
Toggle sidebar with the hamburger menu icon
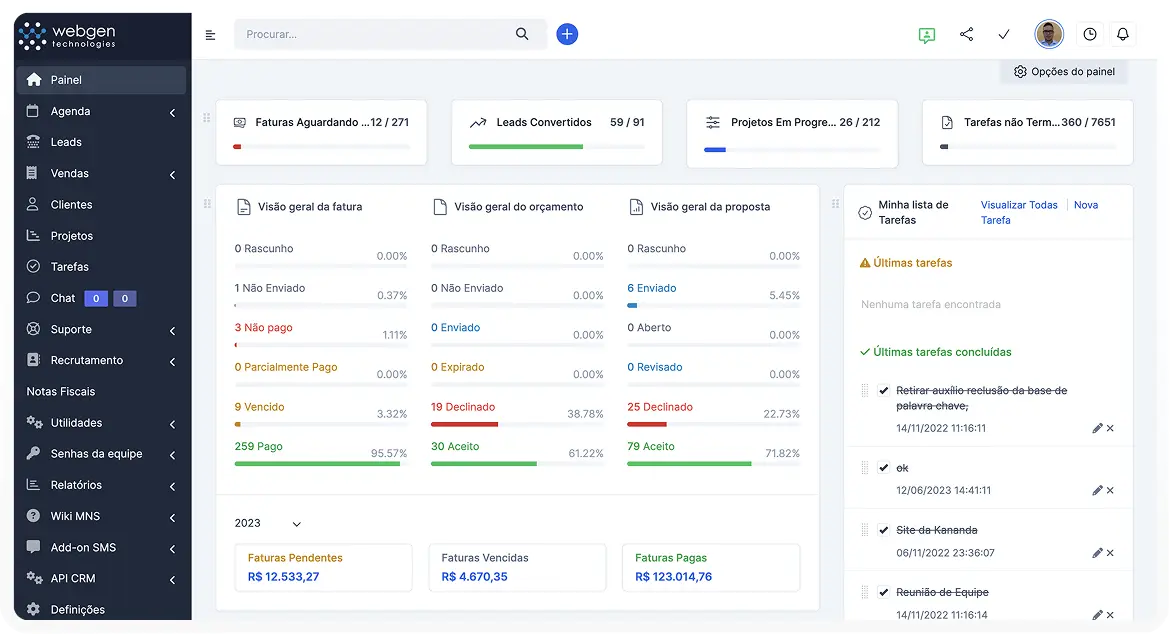click(x=210, y=35)
